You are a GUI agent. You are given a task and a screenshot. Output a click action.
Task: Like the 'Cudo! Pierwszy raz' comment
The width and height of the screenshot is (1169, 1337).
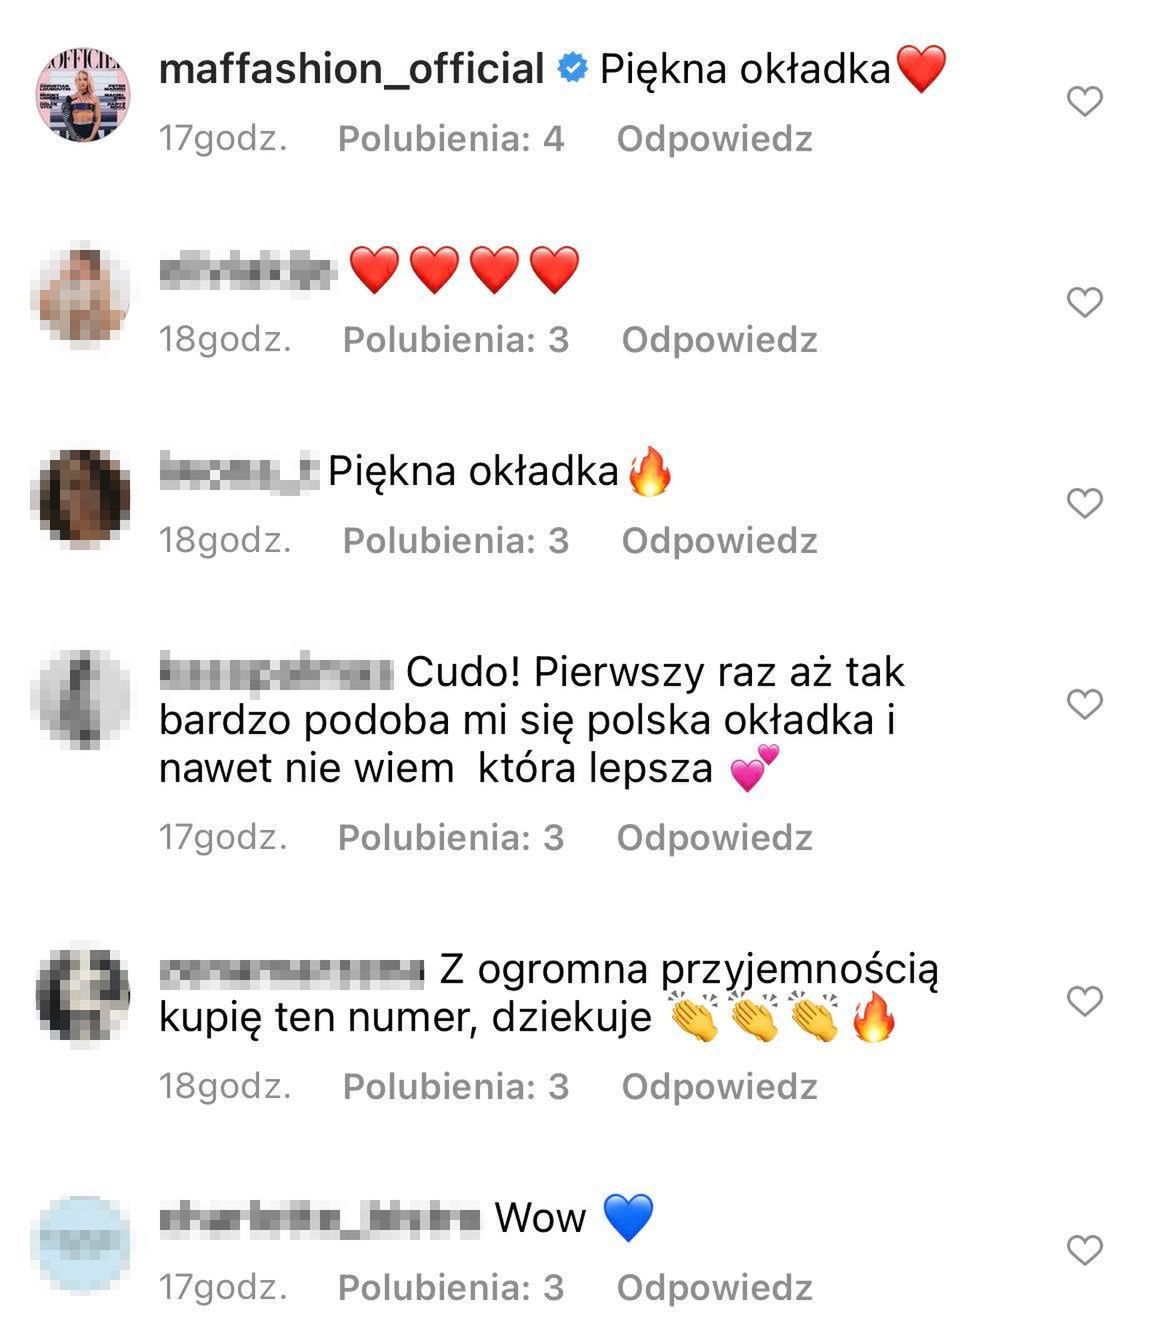tap(1085, 704)
